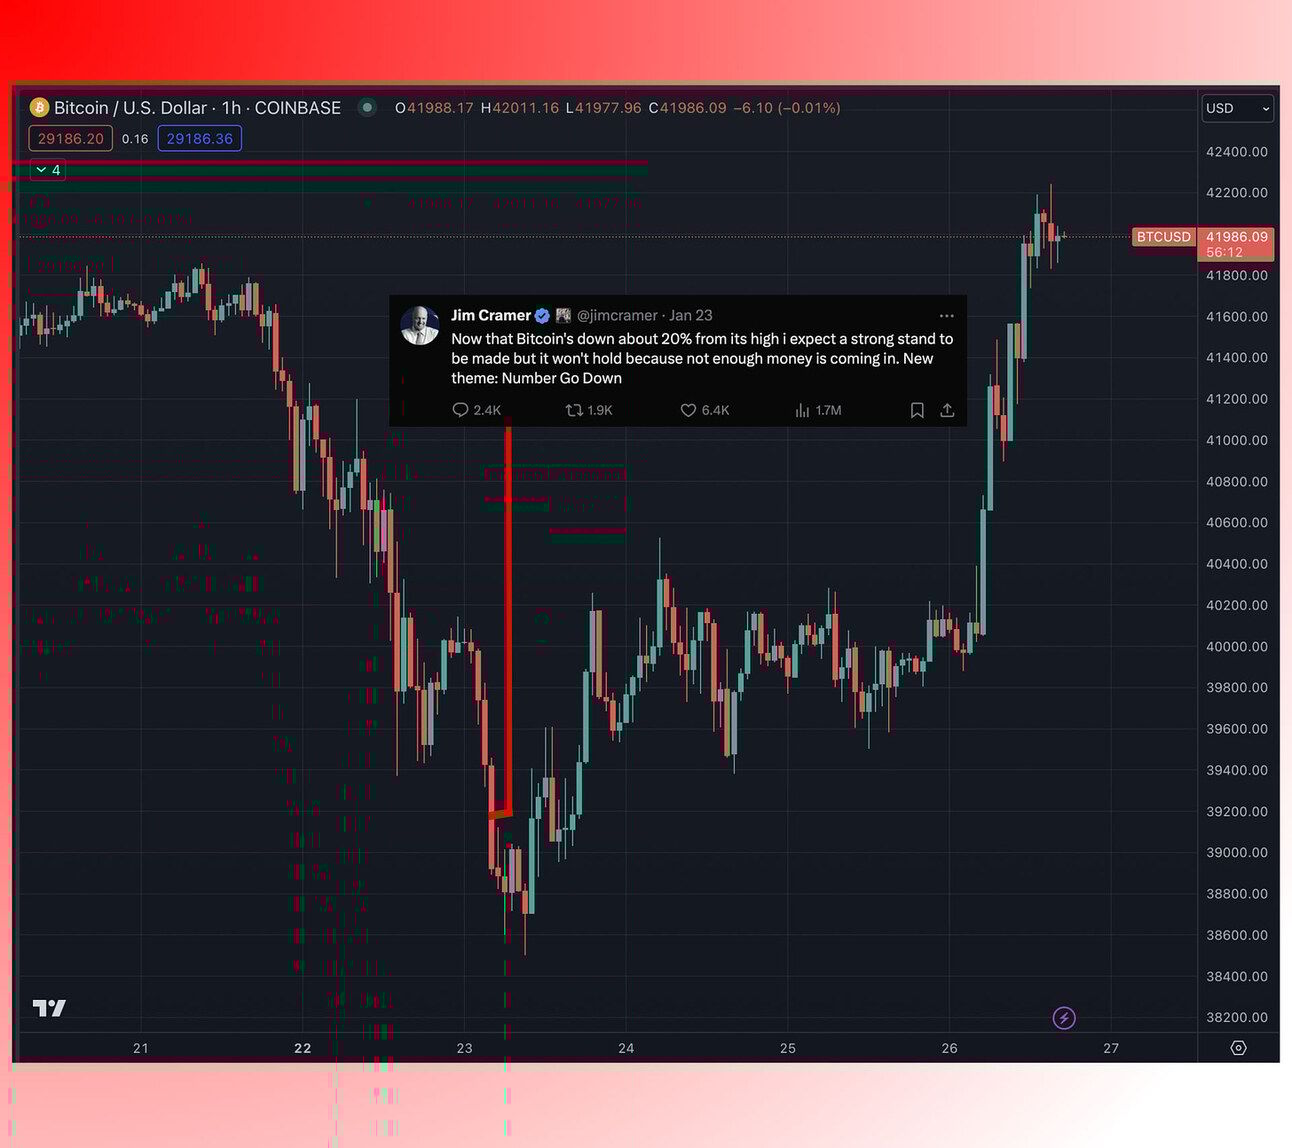The image size is (1292, 1148).
Task: Open the tweet's three-dot more menu
Action: pos(946,316)
